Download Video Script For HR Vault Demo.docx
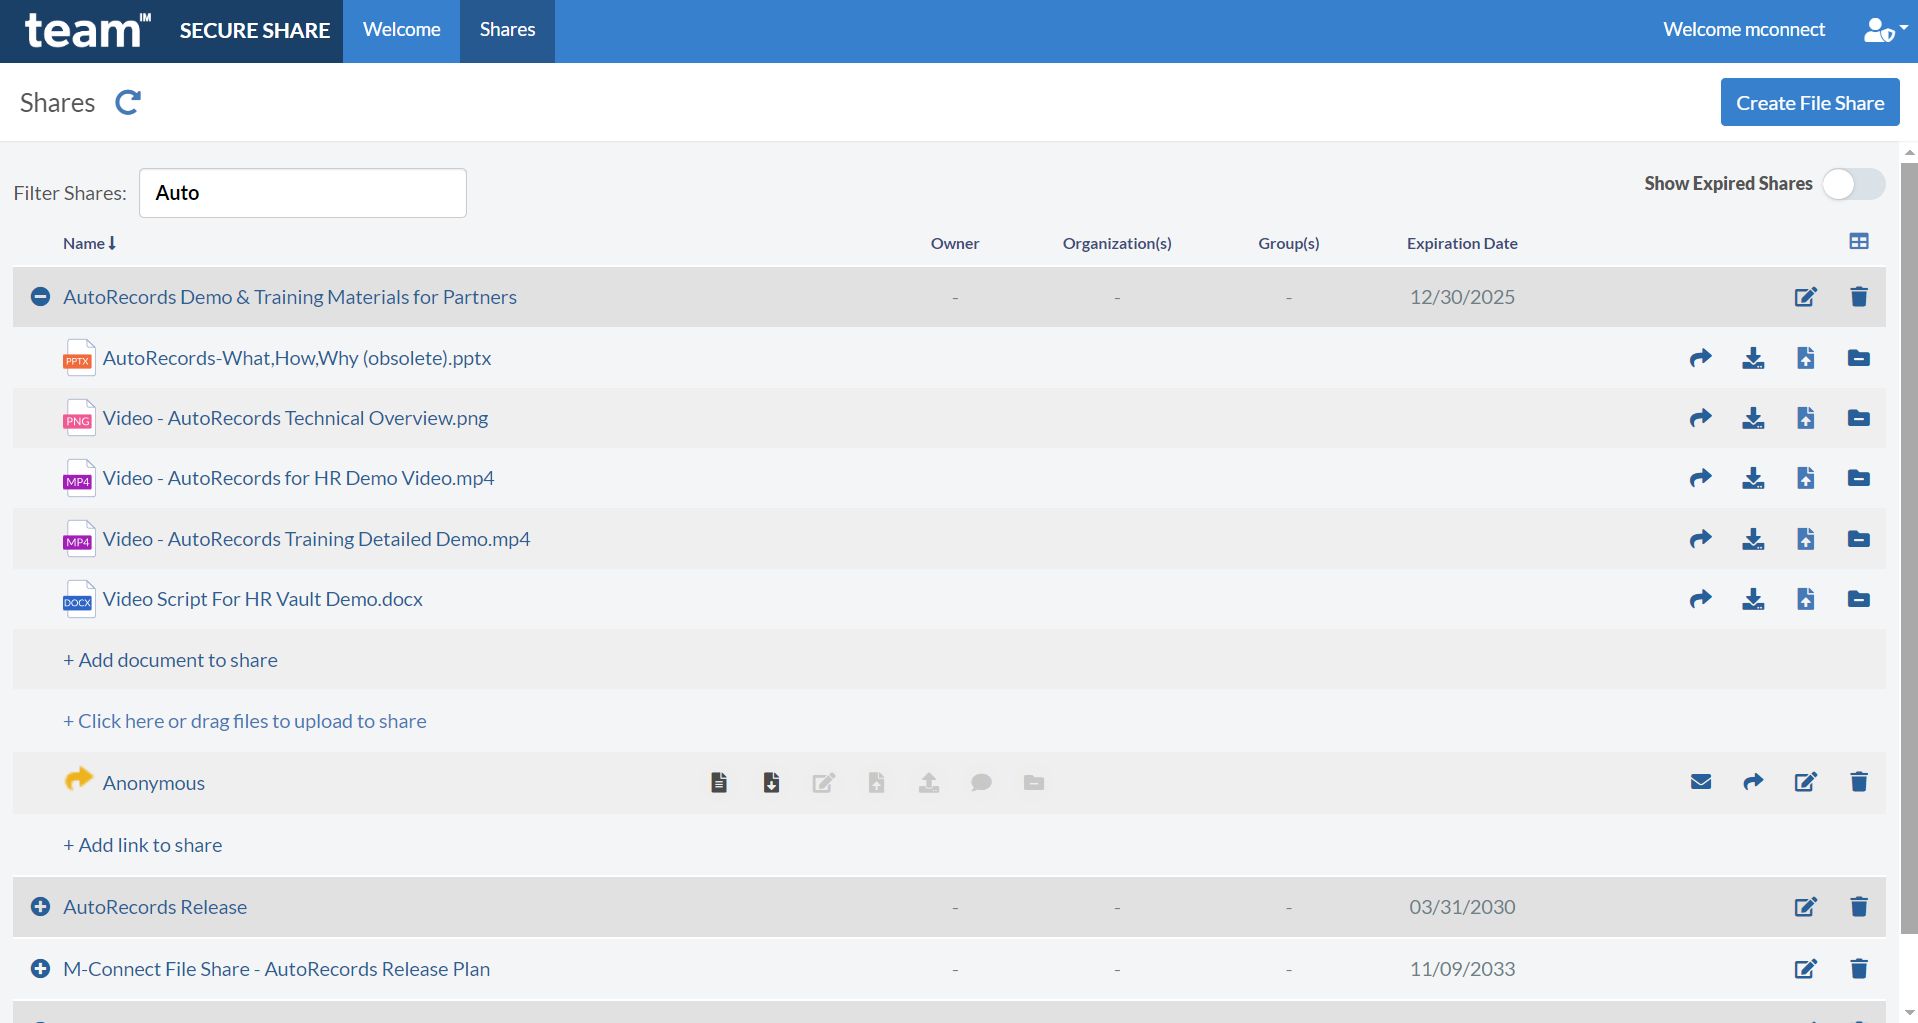This screenshot has height=1023, width=1918. [x=1753, y=599]
